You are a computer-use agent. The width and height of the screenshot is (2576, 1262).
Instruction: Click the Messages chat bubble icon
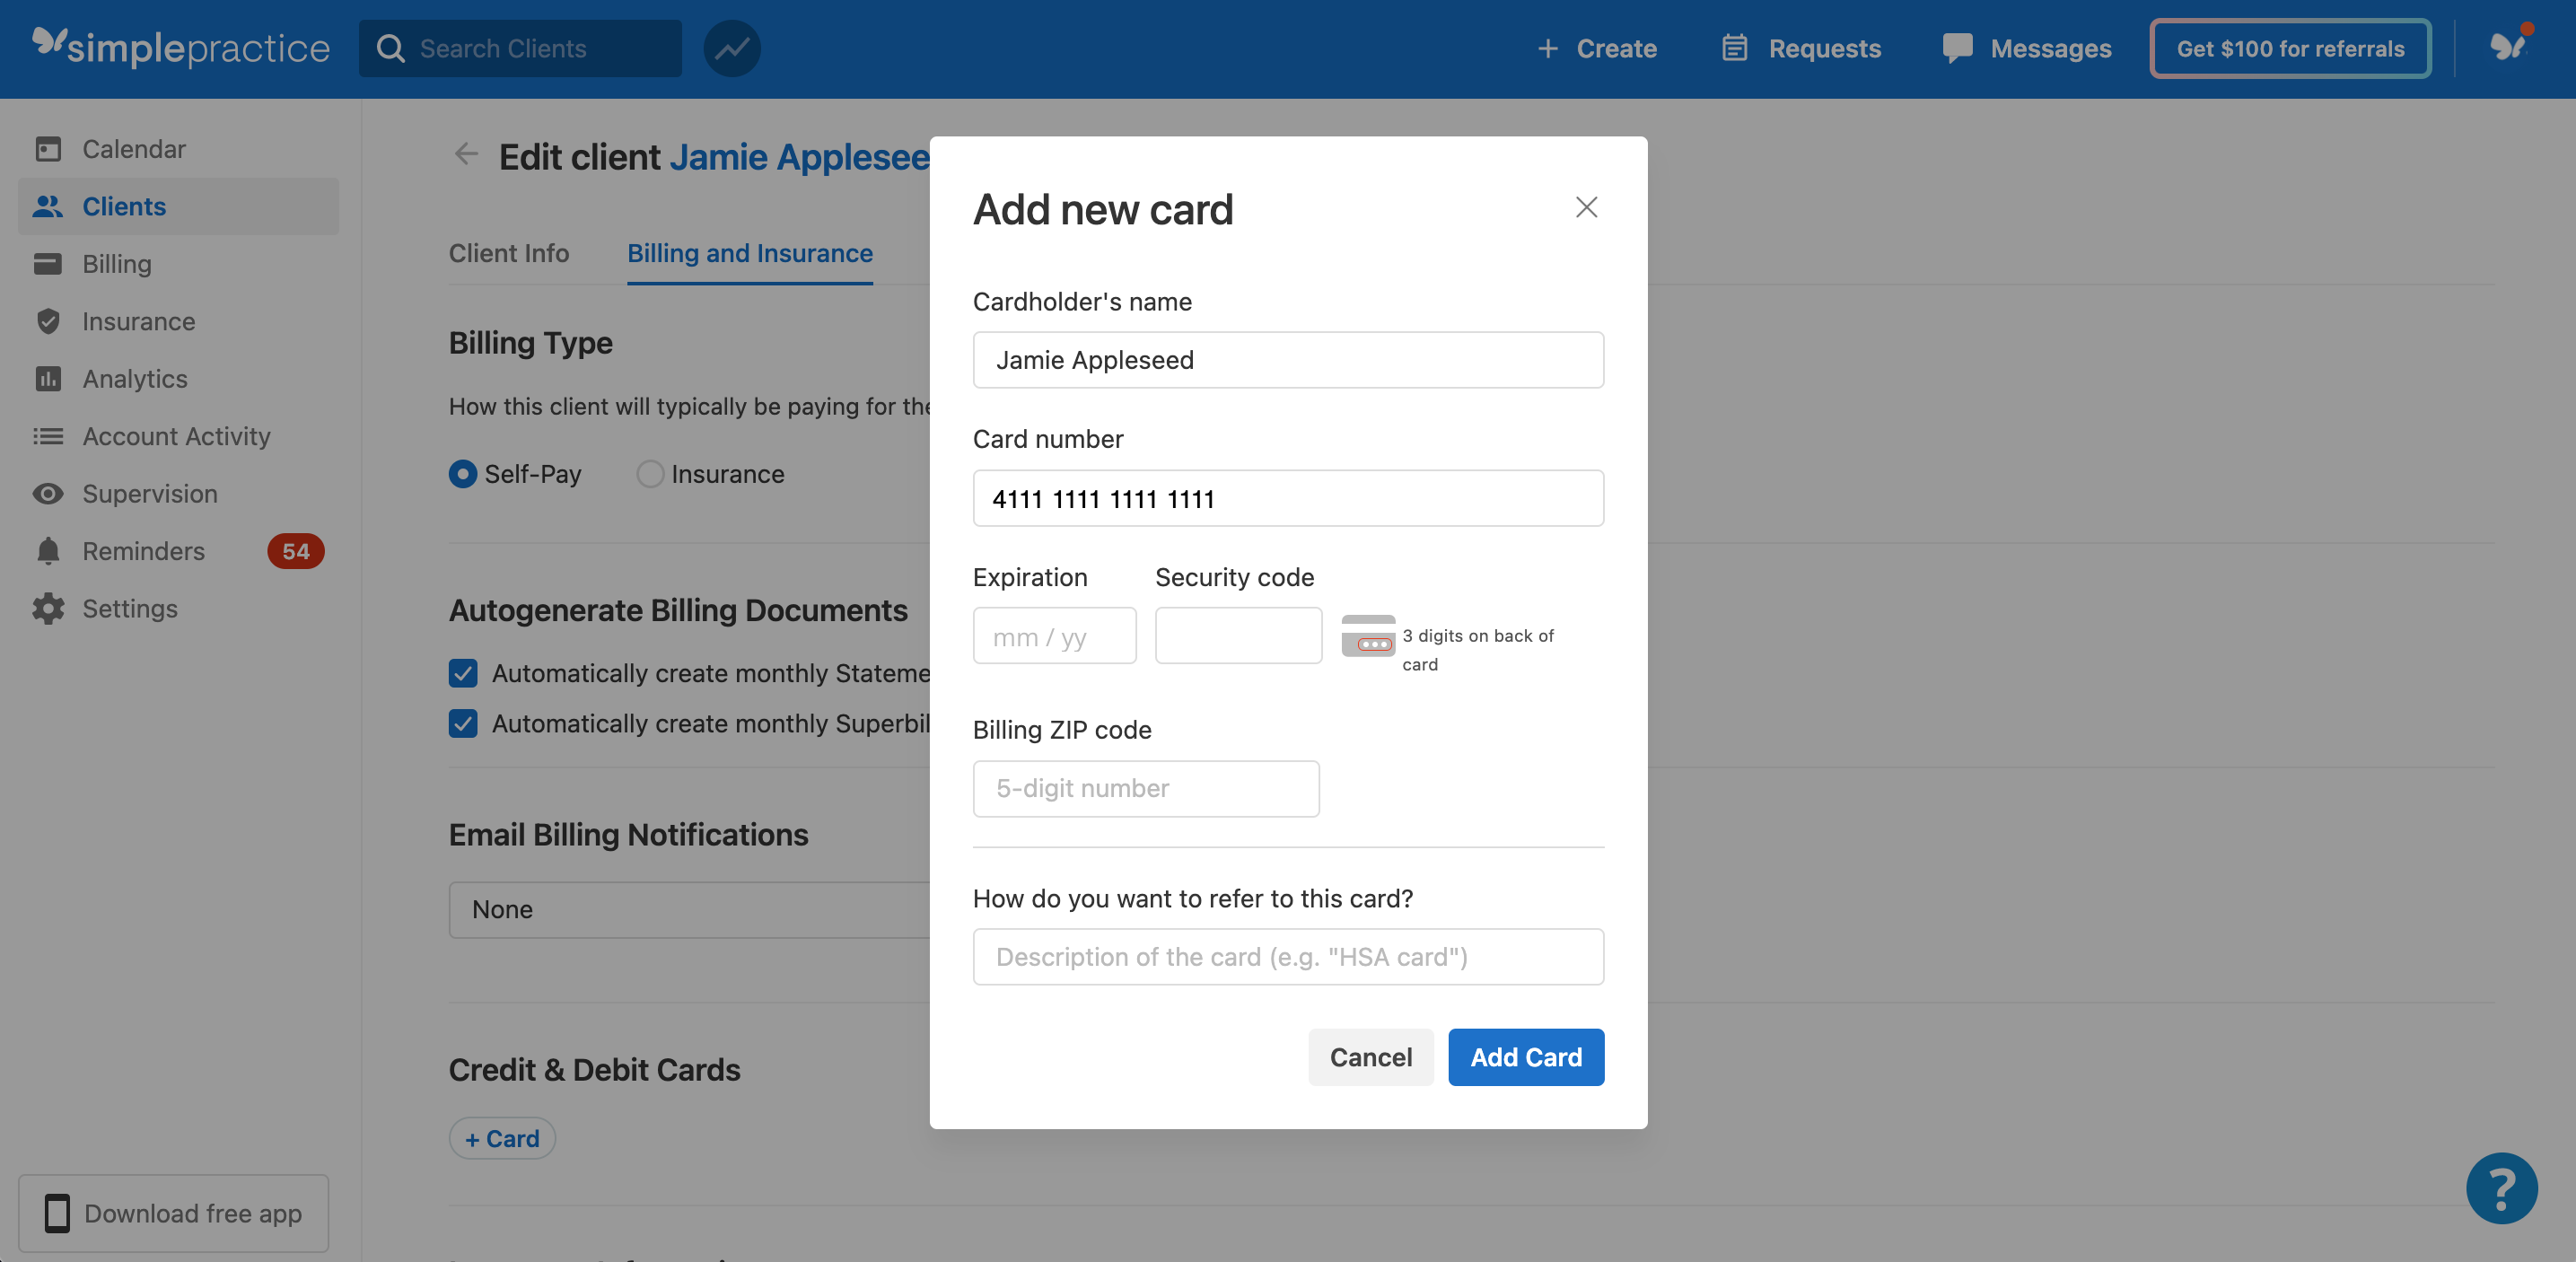coord(1957,48)
